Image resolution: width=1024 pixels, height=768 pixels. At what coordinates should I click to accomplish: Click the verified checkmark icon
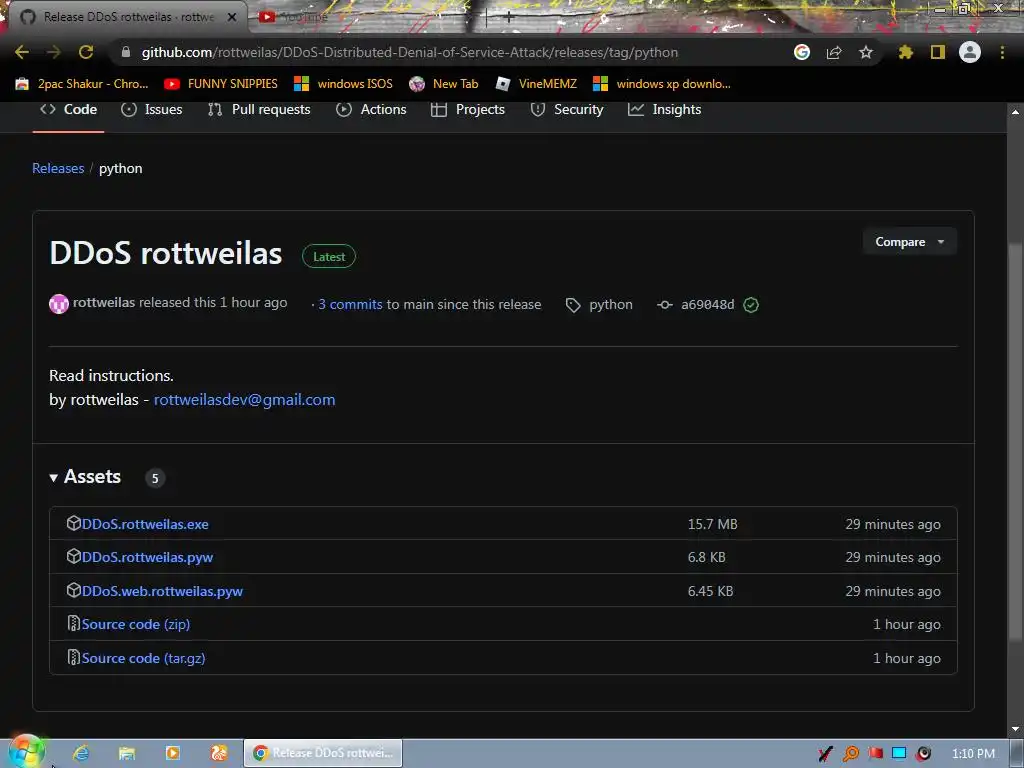(751, 305)
